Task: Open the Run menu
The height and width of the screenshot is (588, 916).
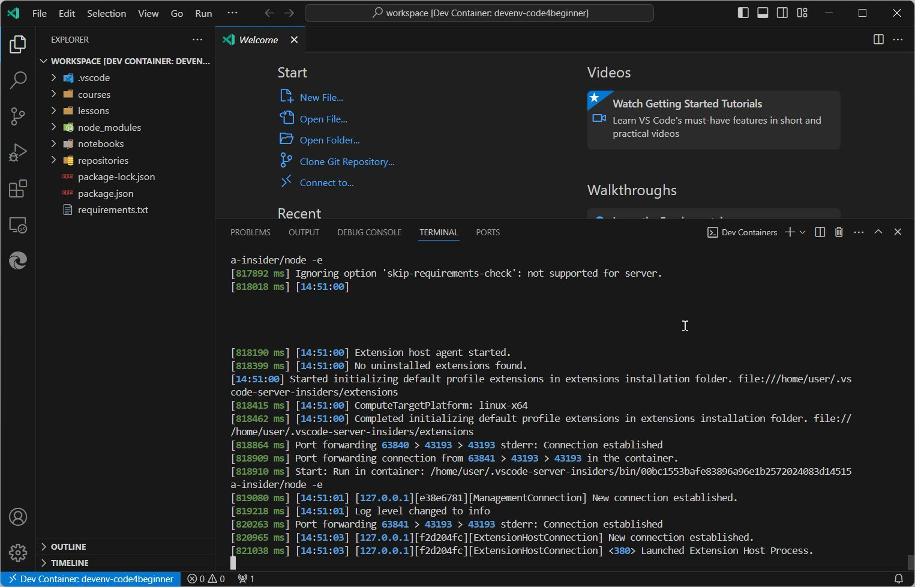Action: (203, 13)
